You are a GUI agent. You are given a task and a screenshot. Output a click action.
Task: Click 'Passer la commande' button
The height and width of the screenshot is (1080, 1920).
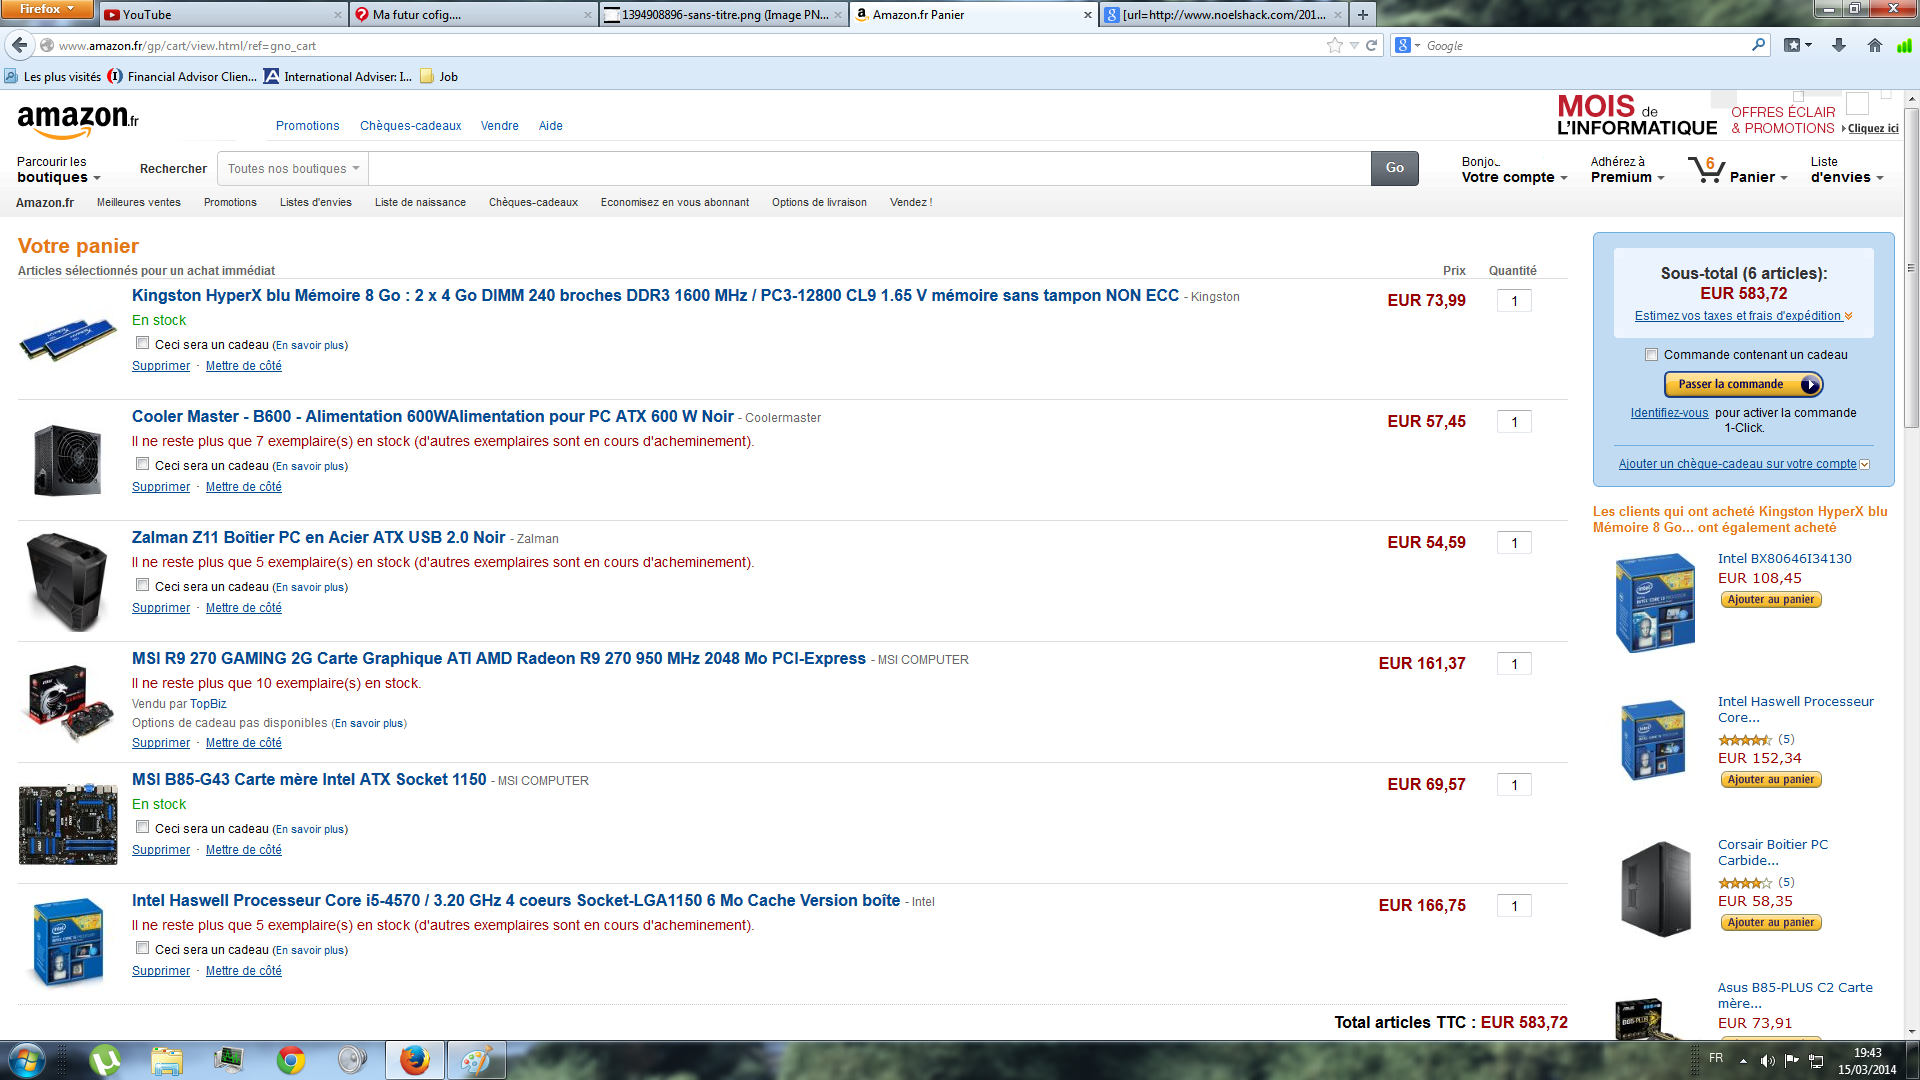coord(1742,384)
